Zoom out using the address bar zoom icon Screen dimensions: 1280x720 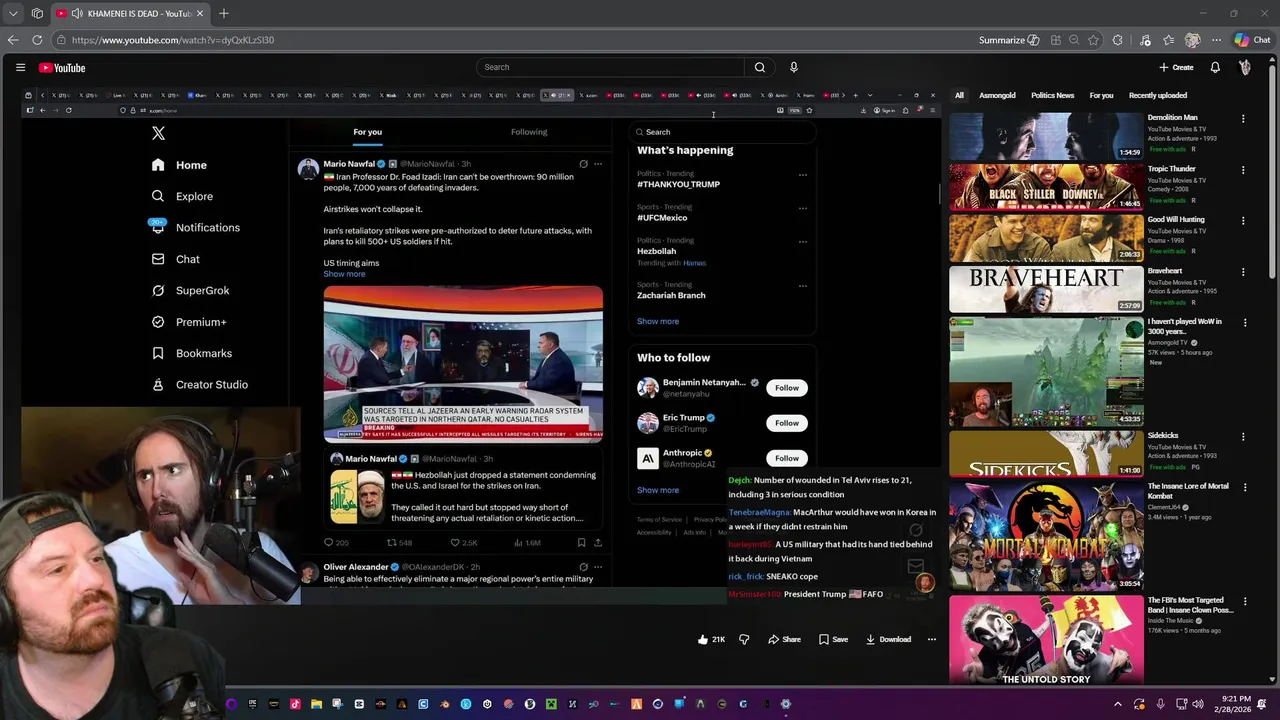1074,40
